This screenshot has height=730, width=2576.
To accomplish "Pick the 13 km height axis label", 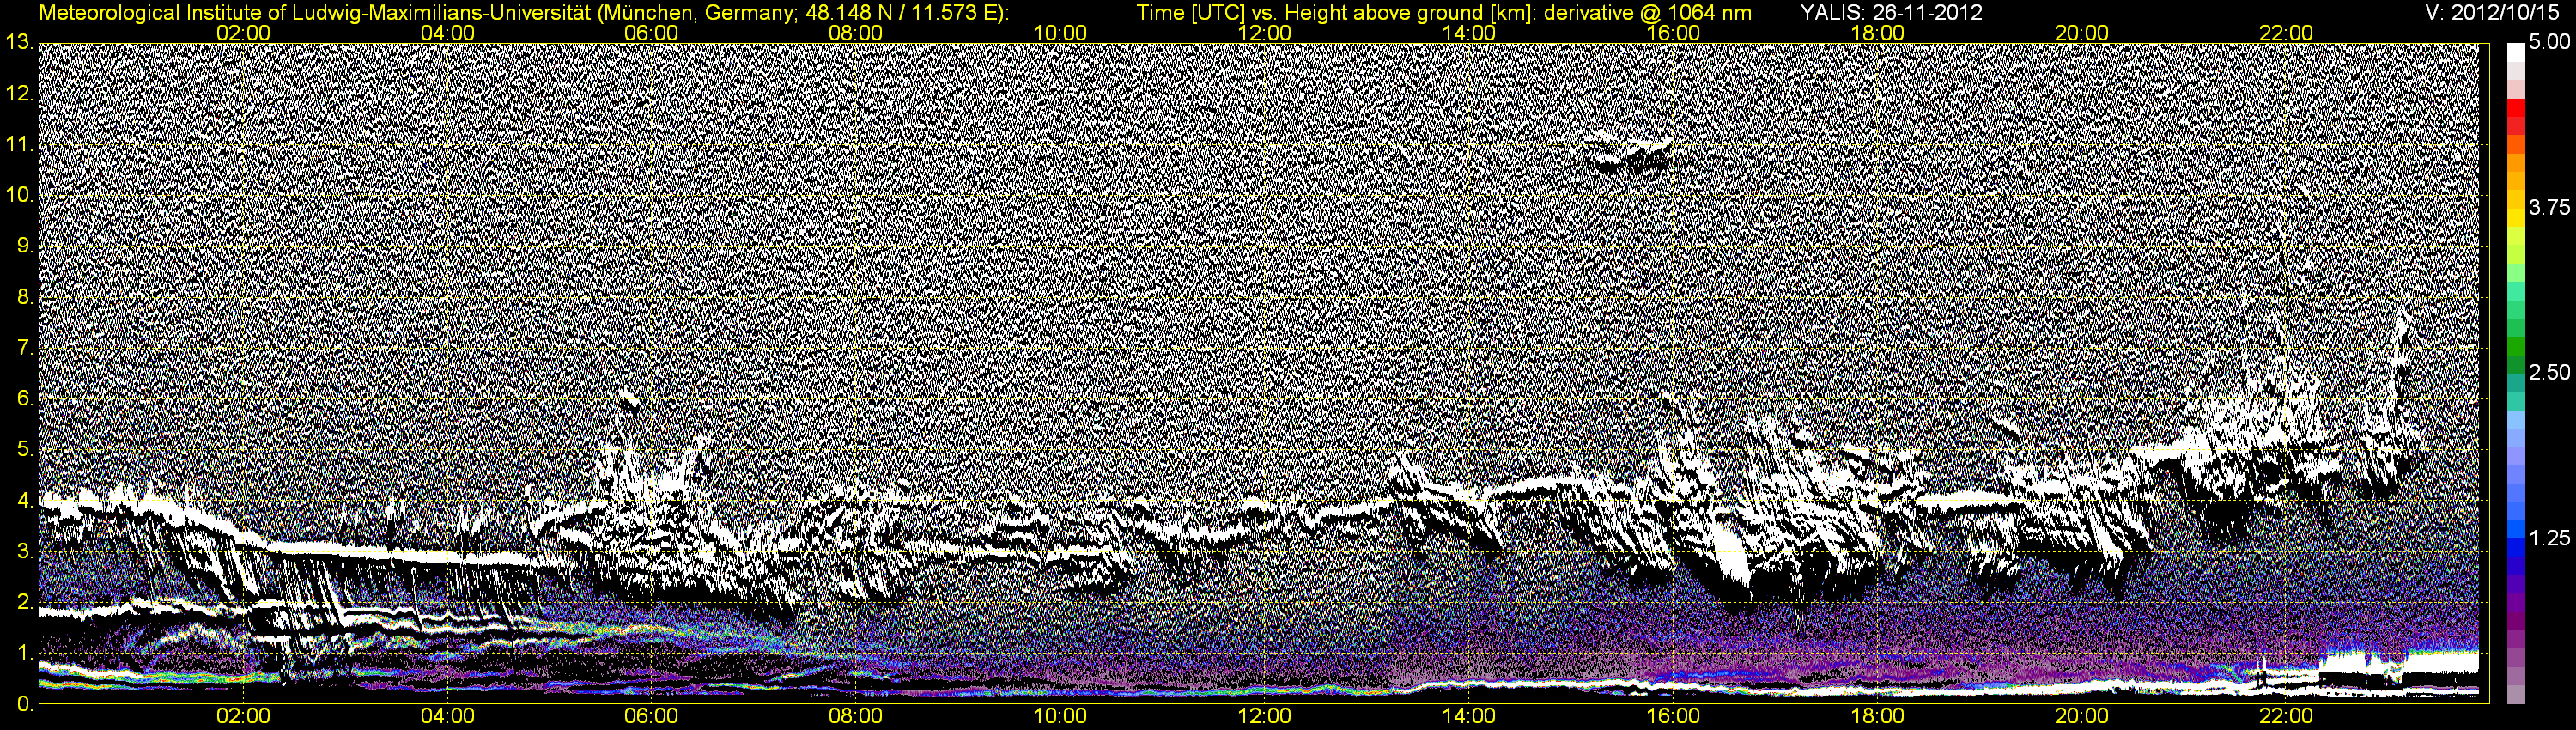I will tap(20, 43).
